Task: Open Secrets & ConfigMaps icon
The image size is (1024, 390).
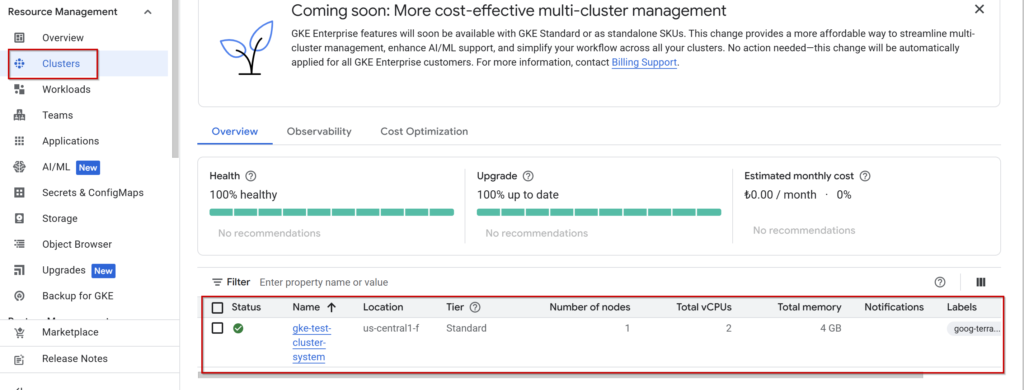Action: point(20,193)
